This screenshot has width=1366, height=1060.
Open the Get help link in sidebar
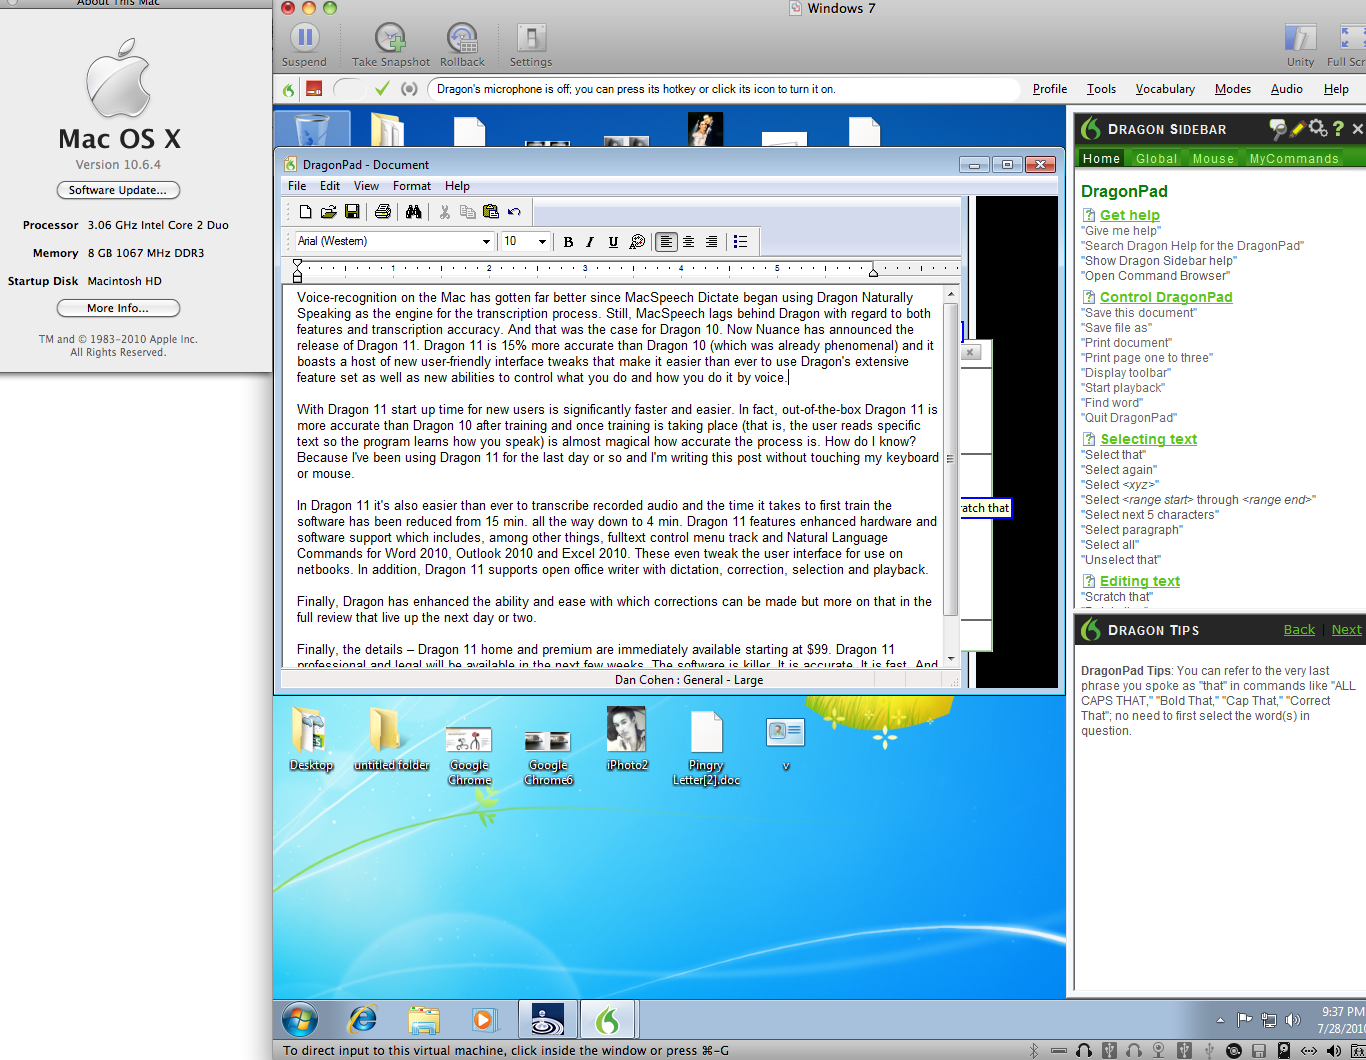tap(1129, 215)
